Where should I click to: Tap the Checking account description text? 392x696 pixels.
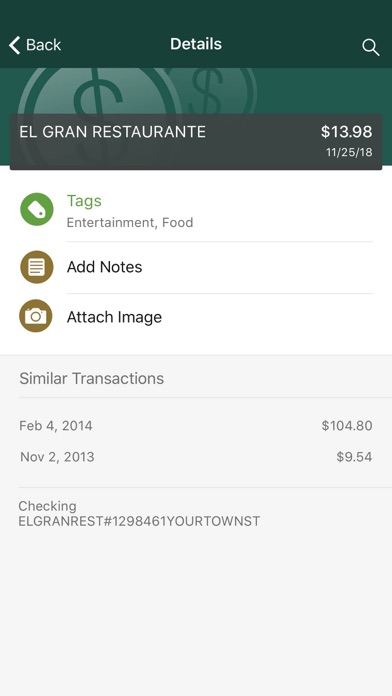click(x=139, y=514)
